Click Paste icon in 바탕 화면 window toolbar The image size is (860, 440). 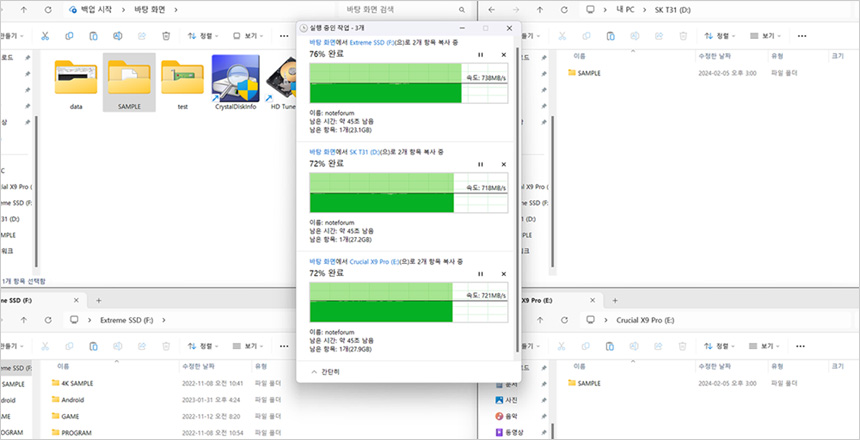93,36
